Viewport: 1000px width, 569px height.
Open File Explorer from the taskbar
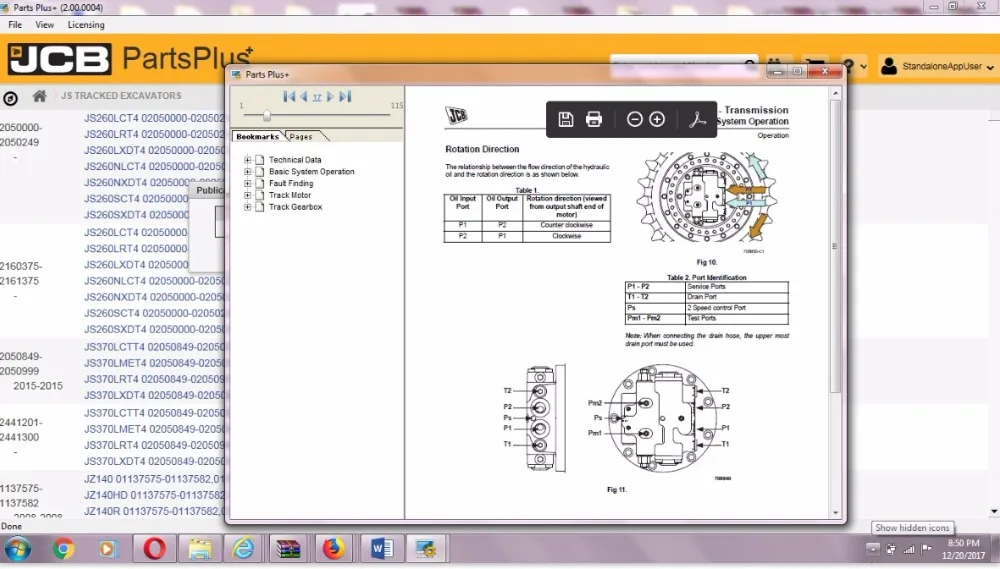point(199,549)
